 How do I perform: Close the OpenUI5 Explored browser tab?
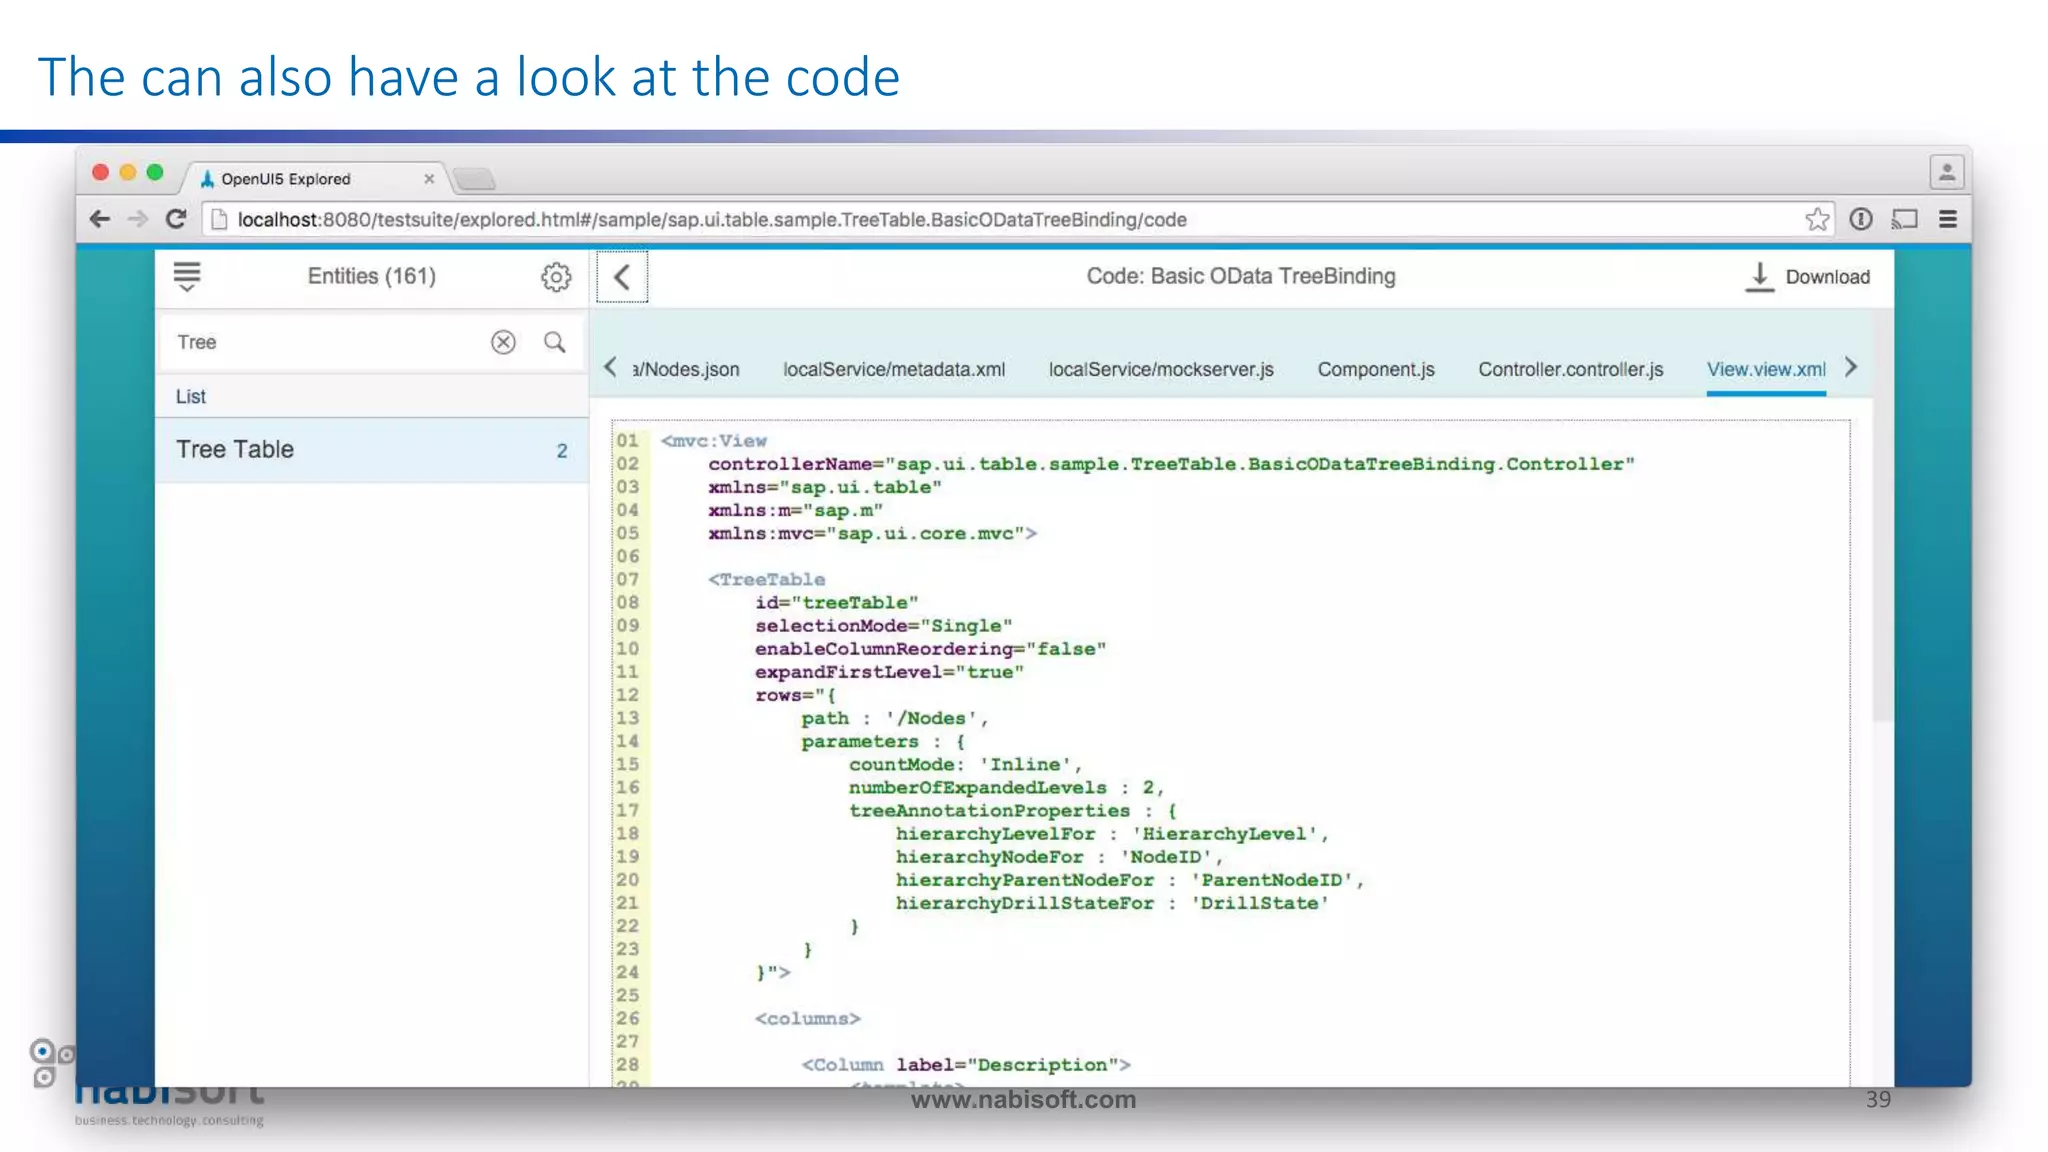[429, 179]
